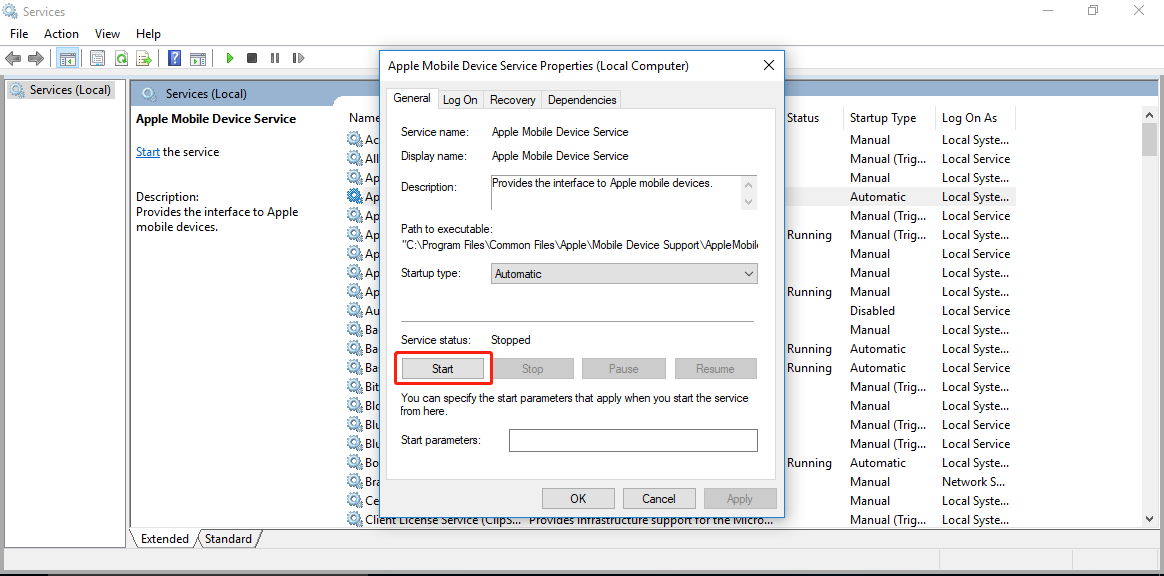Click the Refresh toolbar icon
This screenshot has width=1164, height=576.
[x=121, y=58]
